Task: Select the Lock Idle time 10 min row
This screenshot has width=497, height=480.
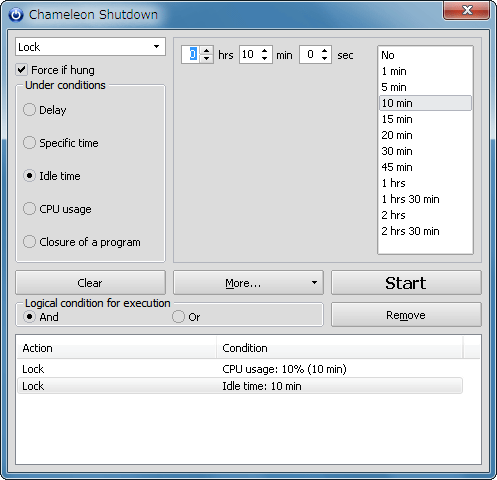Action: (x=240, y=386)
